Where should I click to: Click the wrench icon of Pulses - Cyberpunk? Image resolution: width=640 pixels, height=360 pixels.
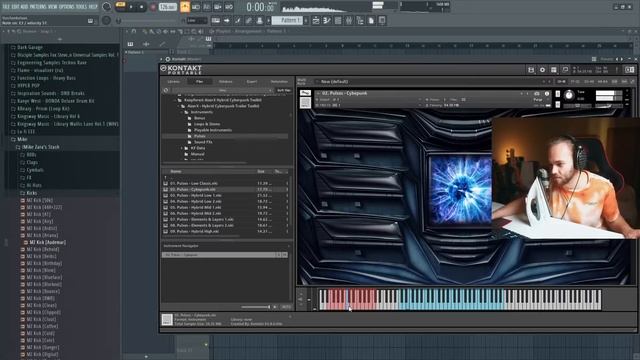click(305, 93)
